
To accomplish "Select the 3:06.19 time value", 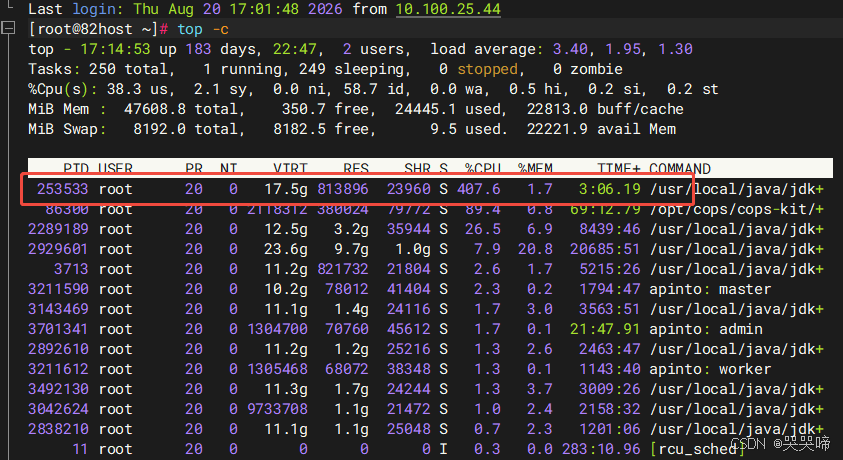I will (610, 189).
